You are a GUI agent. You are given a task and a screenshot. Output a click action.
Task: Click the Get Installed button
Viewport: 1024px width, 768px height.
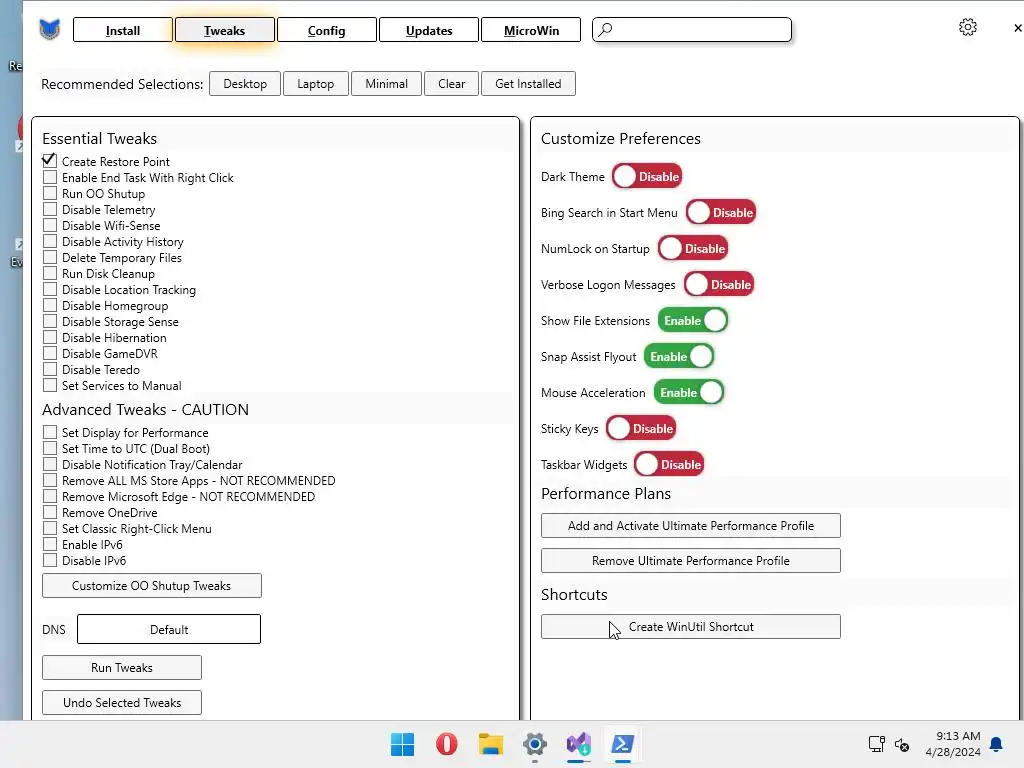point(528,84)
